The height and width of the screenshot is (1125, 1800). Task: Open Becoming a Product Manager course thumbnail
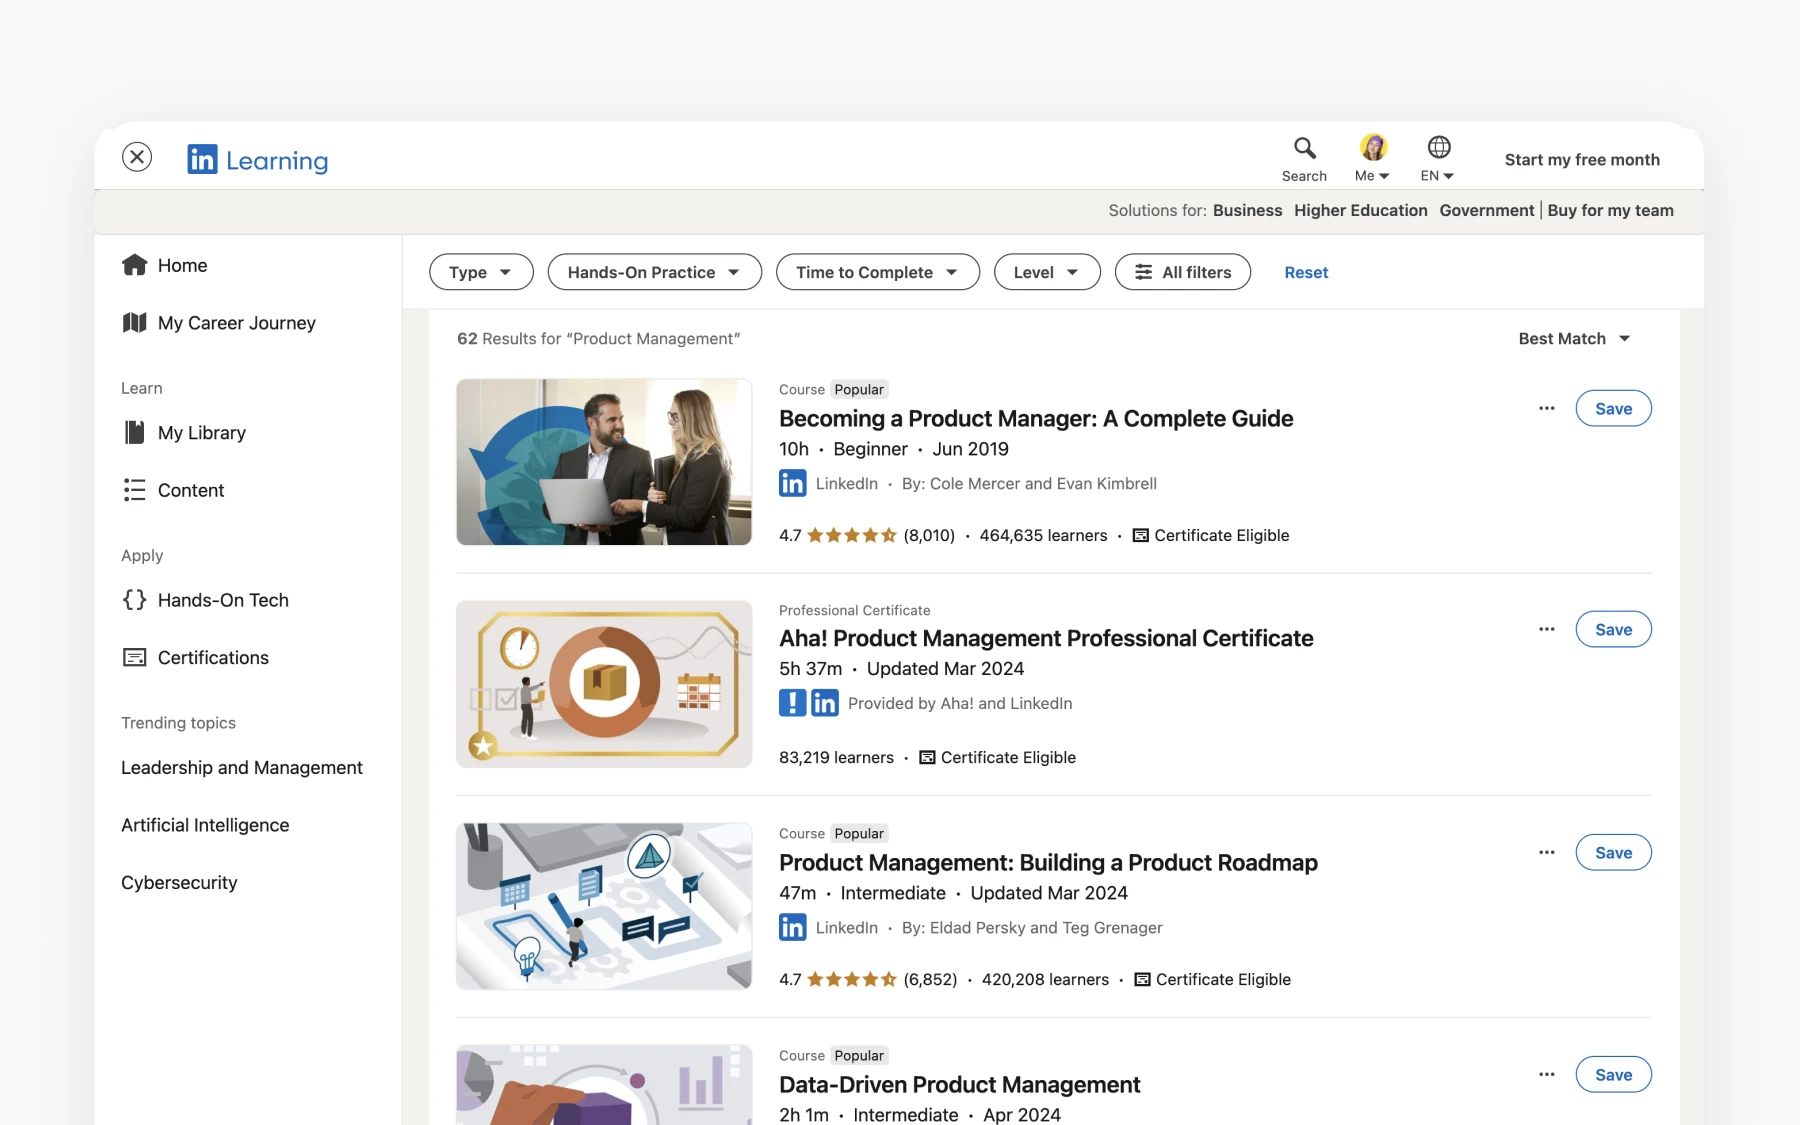click(604, 462)
